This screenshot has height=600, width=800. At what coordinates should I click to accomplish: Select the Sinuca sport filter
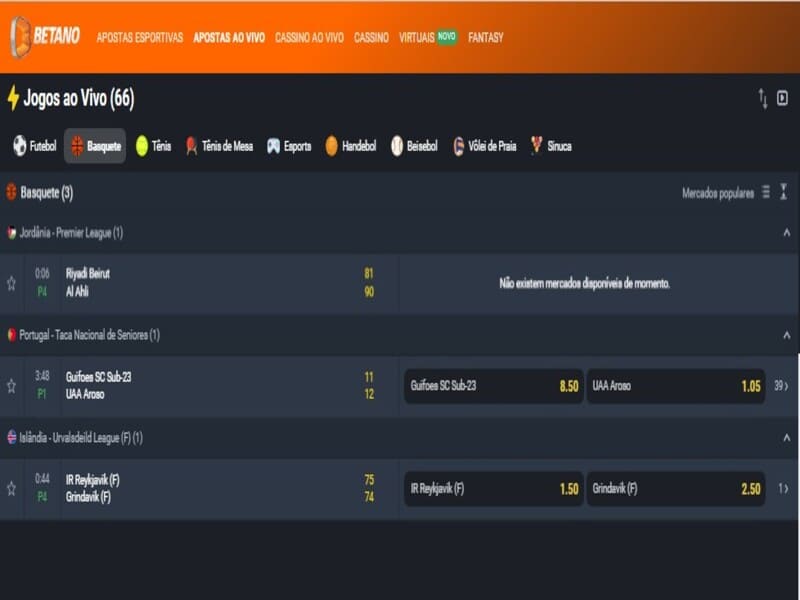551,146
